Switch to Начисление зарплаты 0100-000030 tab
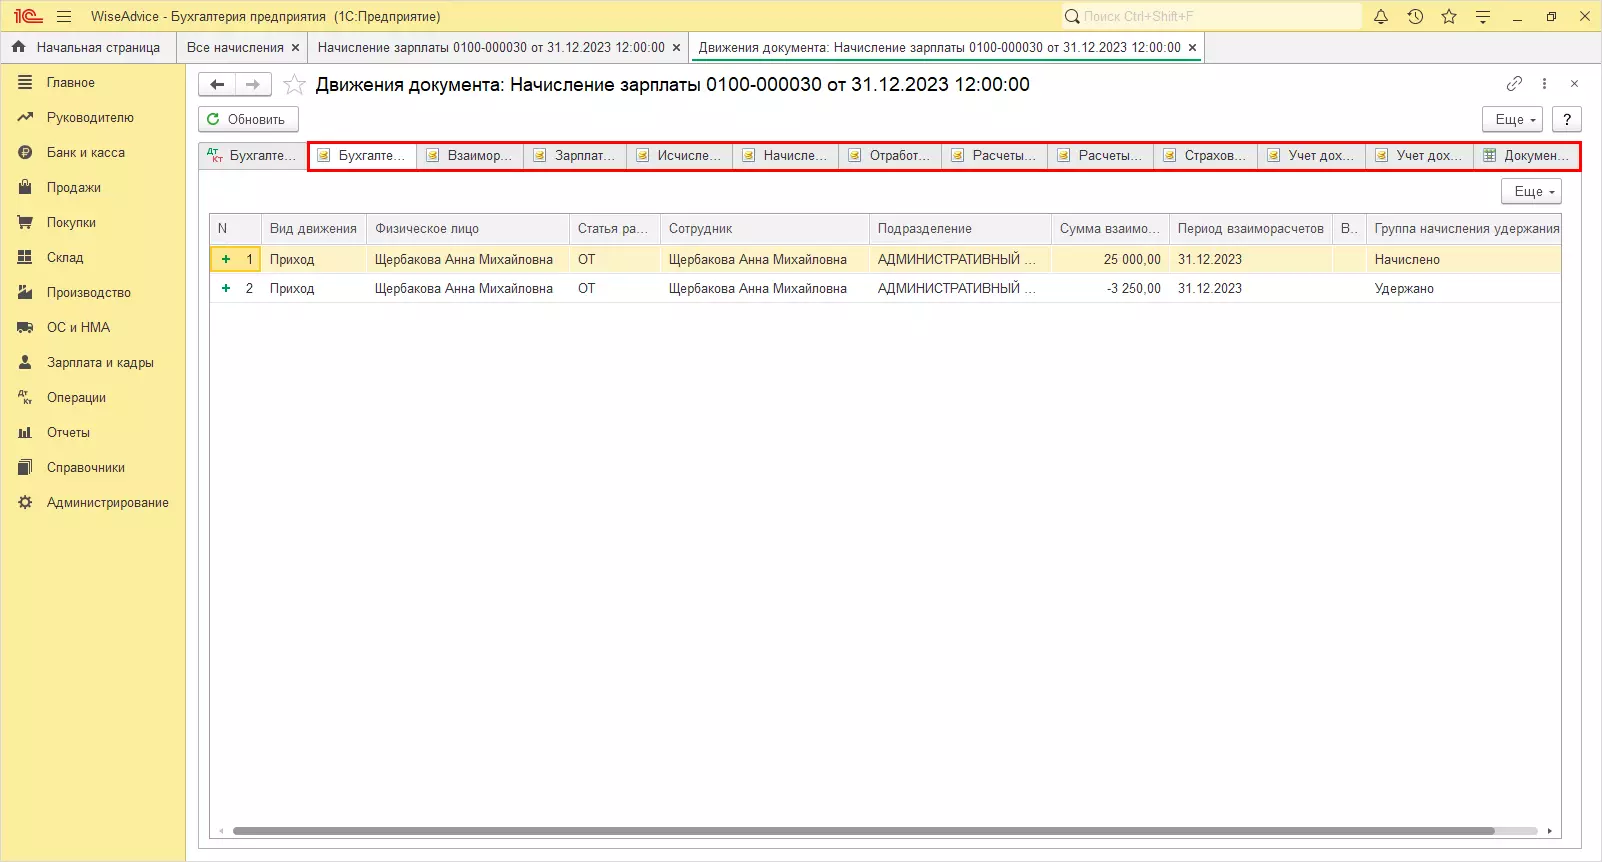The height and width of the screenshot is (862, 1602). (491, 48)
